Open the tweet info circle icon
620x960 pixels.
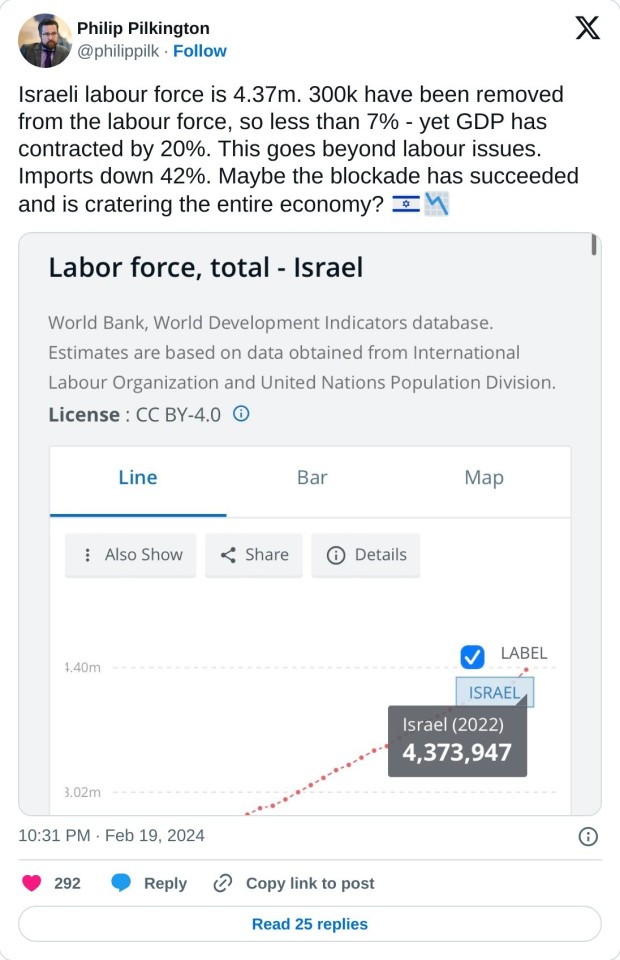click(589, 836)
